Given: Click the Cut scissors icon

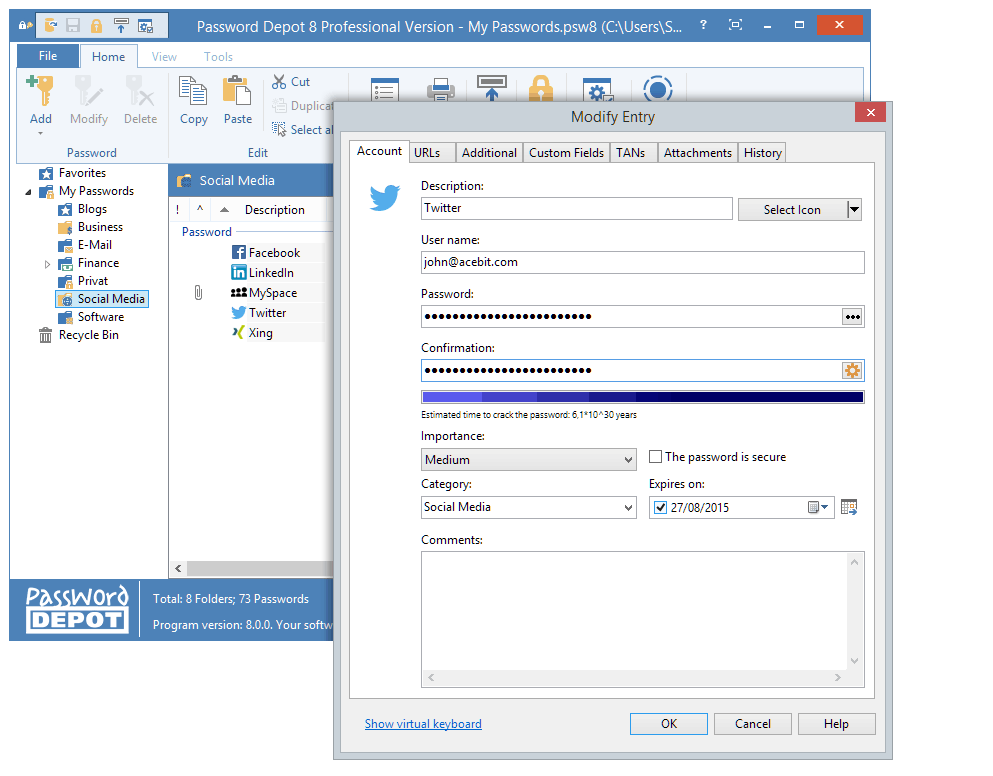Looking at the screenshot, I should coord(279,82).
